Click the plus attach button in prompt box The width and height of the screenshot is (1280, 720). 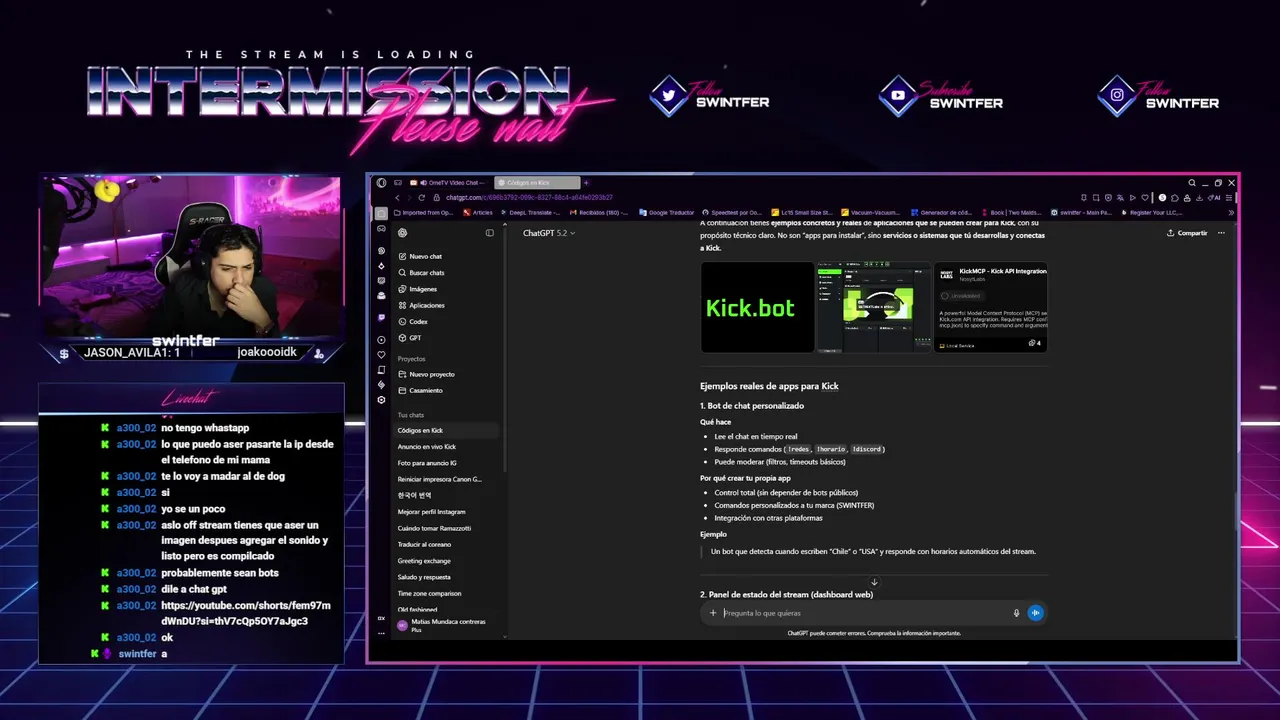713,613
